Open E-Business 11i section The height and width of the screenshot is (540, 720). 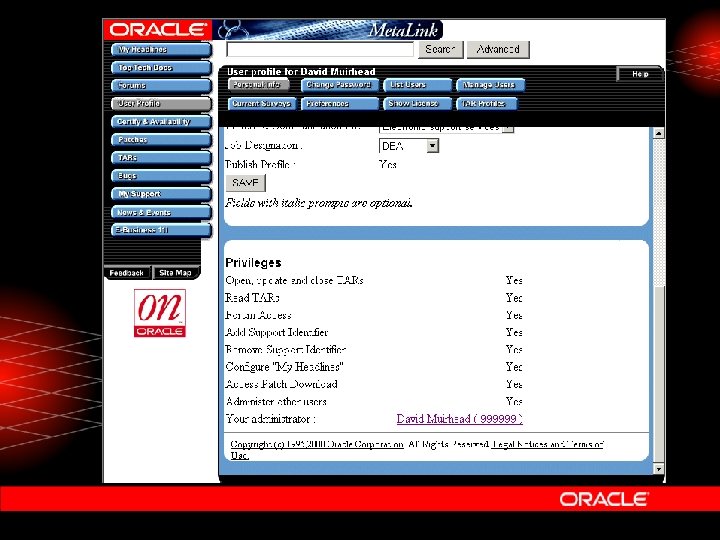(161, 230)
